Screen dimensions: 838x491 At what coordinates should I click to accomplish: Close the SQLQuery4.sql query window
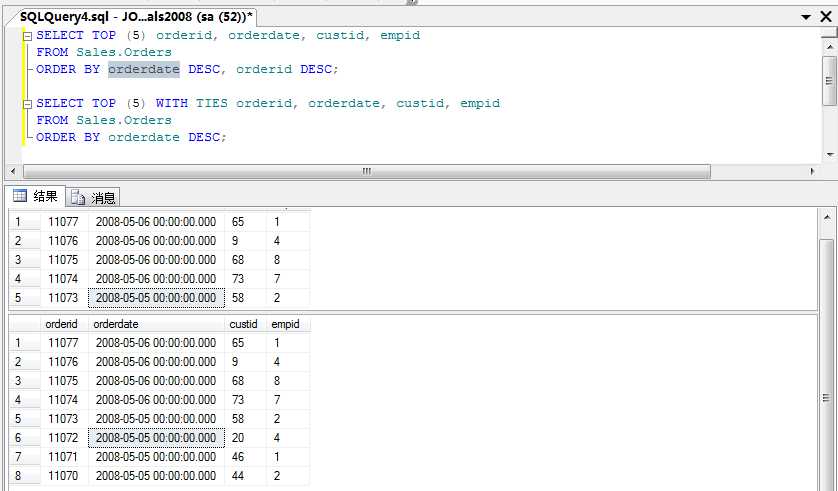click(x=826, y=17)
